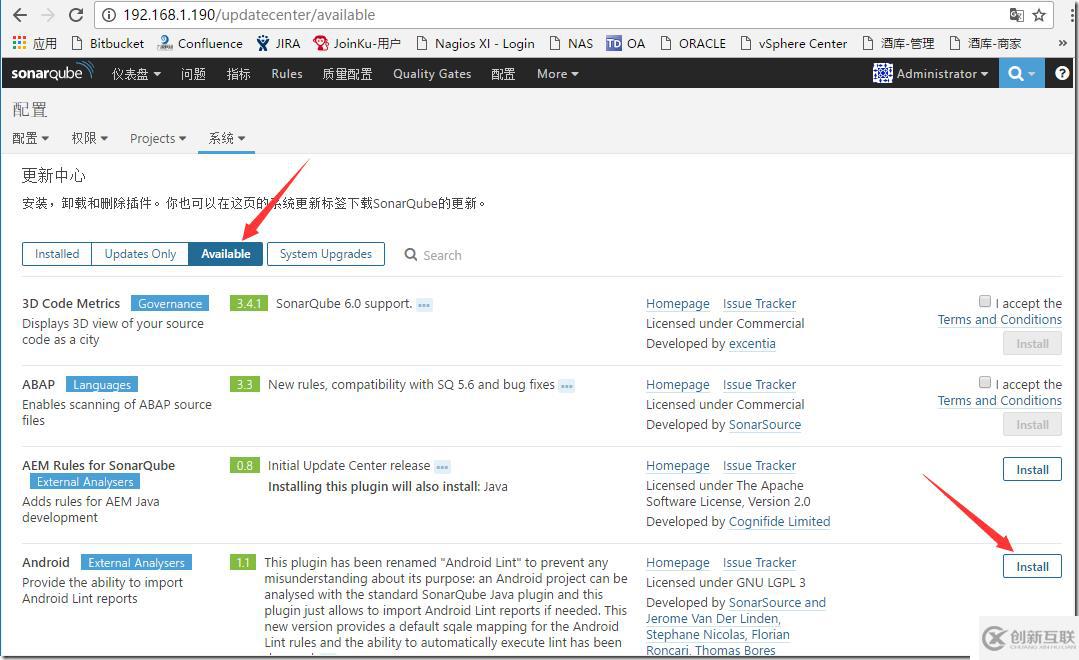Switch to the Updates Only tab
Image resolution: width=1079 pixels, height=660 pixels.
(x=140, y=254)
